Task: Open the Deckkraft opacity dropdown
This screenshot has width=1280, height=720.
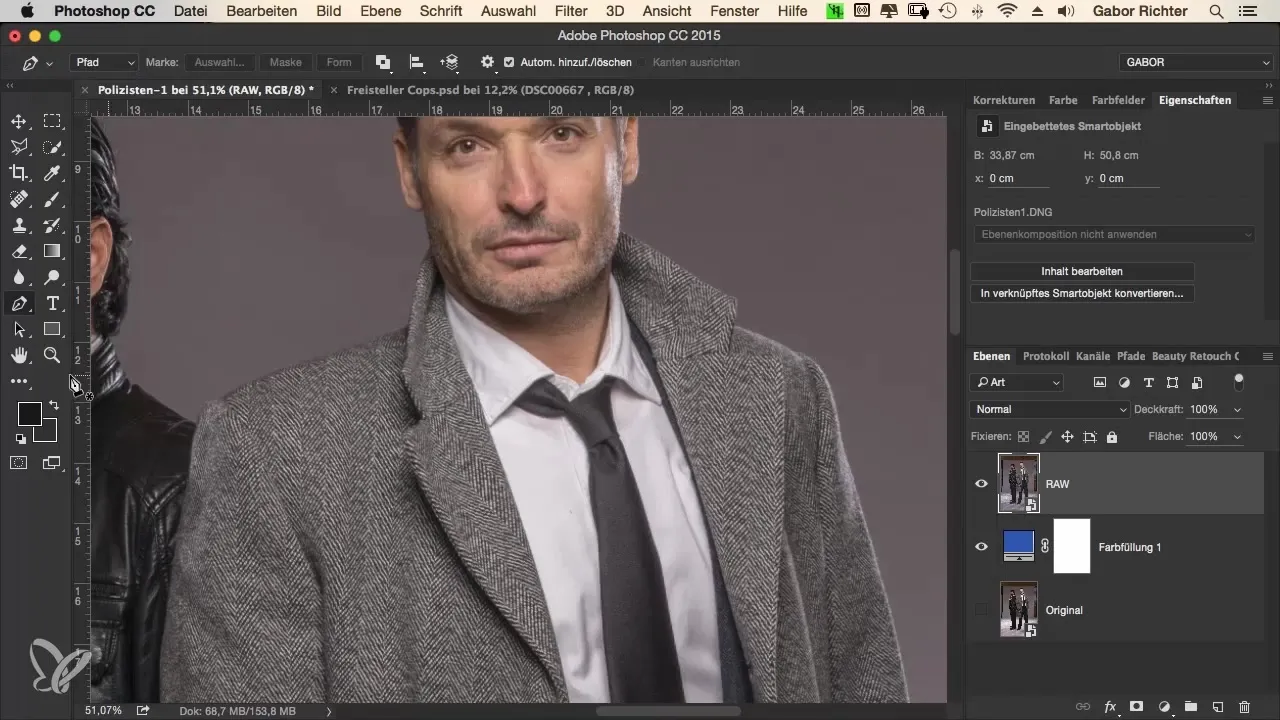Action: pyautogui.click(x=1238, y=410)
